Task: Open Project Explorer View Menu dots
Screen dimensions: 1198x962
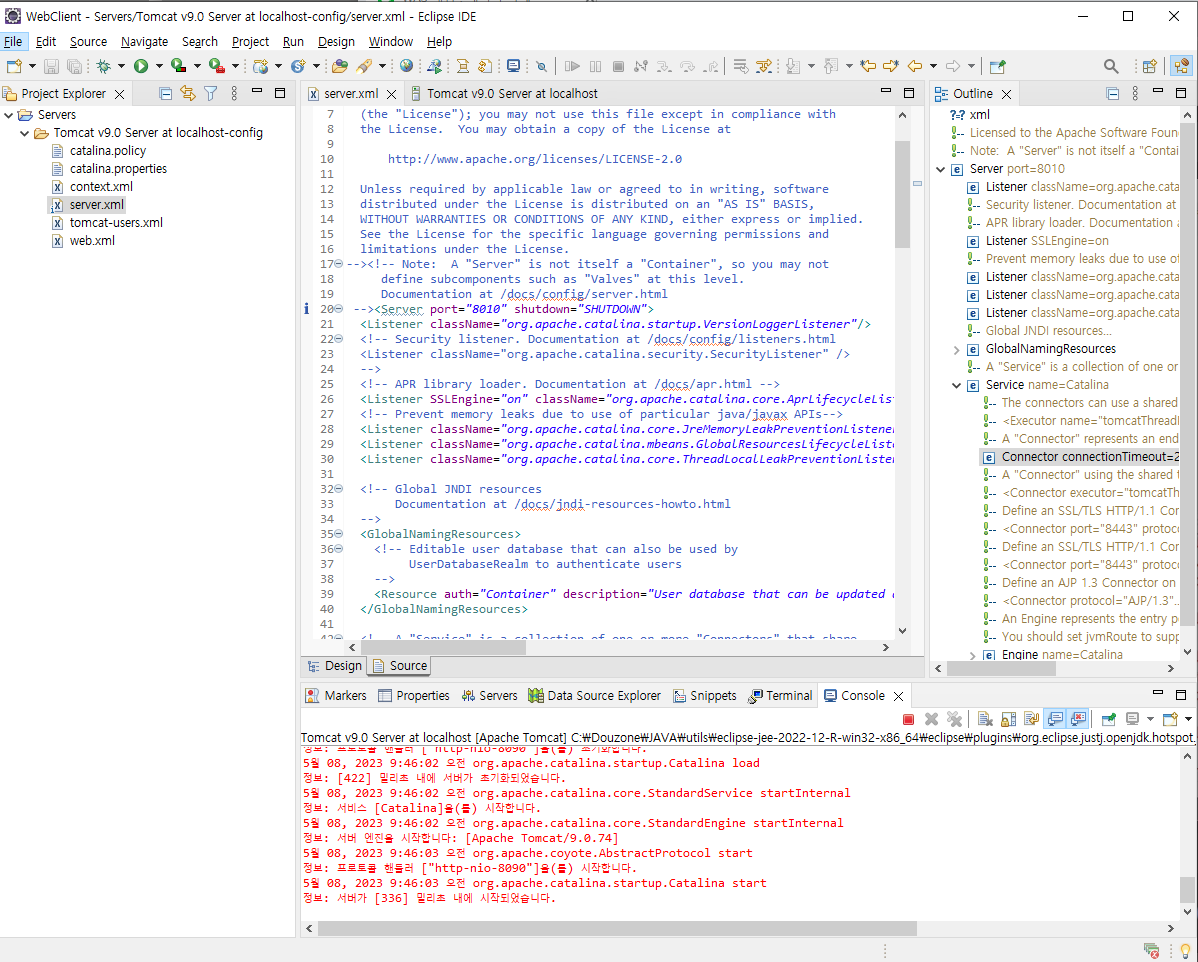Action: click(x=234, y=93)
